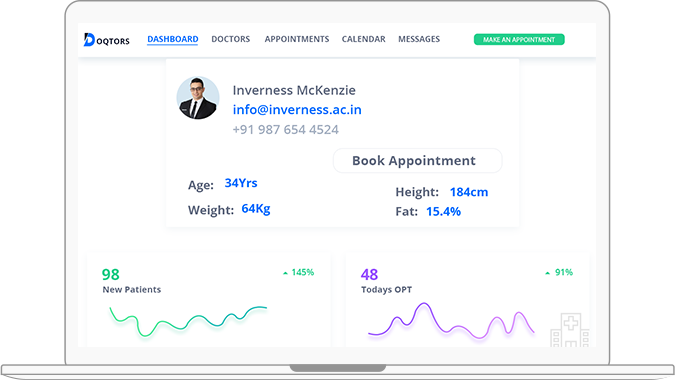Click the Make An Appointment button
This screenshot has height=380, width=675.
pyautogui.click(x=519, y=40)
